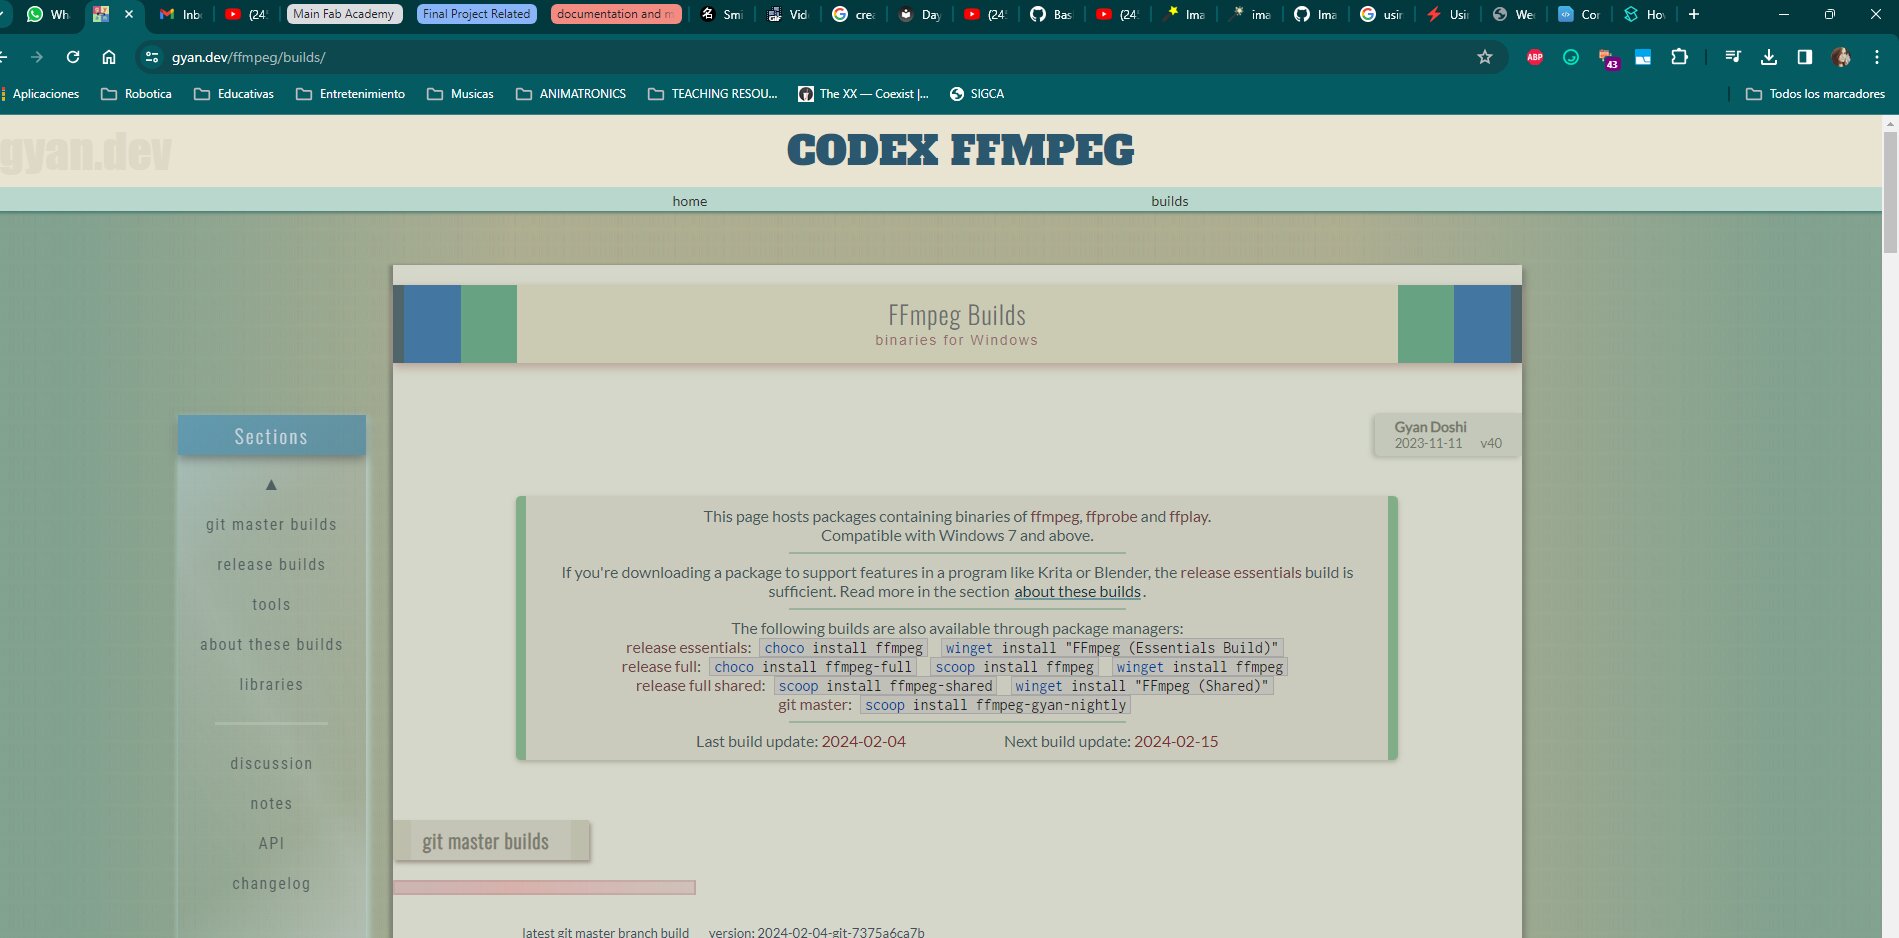Open the Todos los marcadores folder

point(1815,94)
